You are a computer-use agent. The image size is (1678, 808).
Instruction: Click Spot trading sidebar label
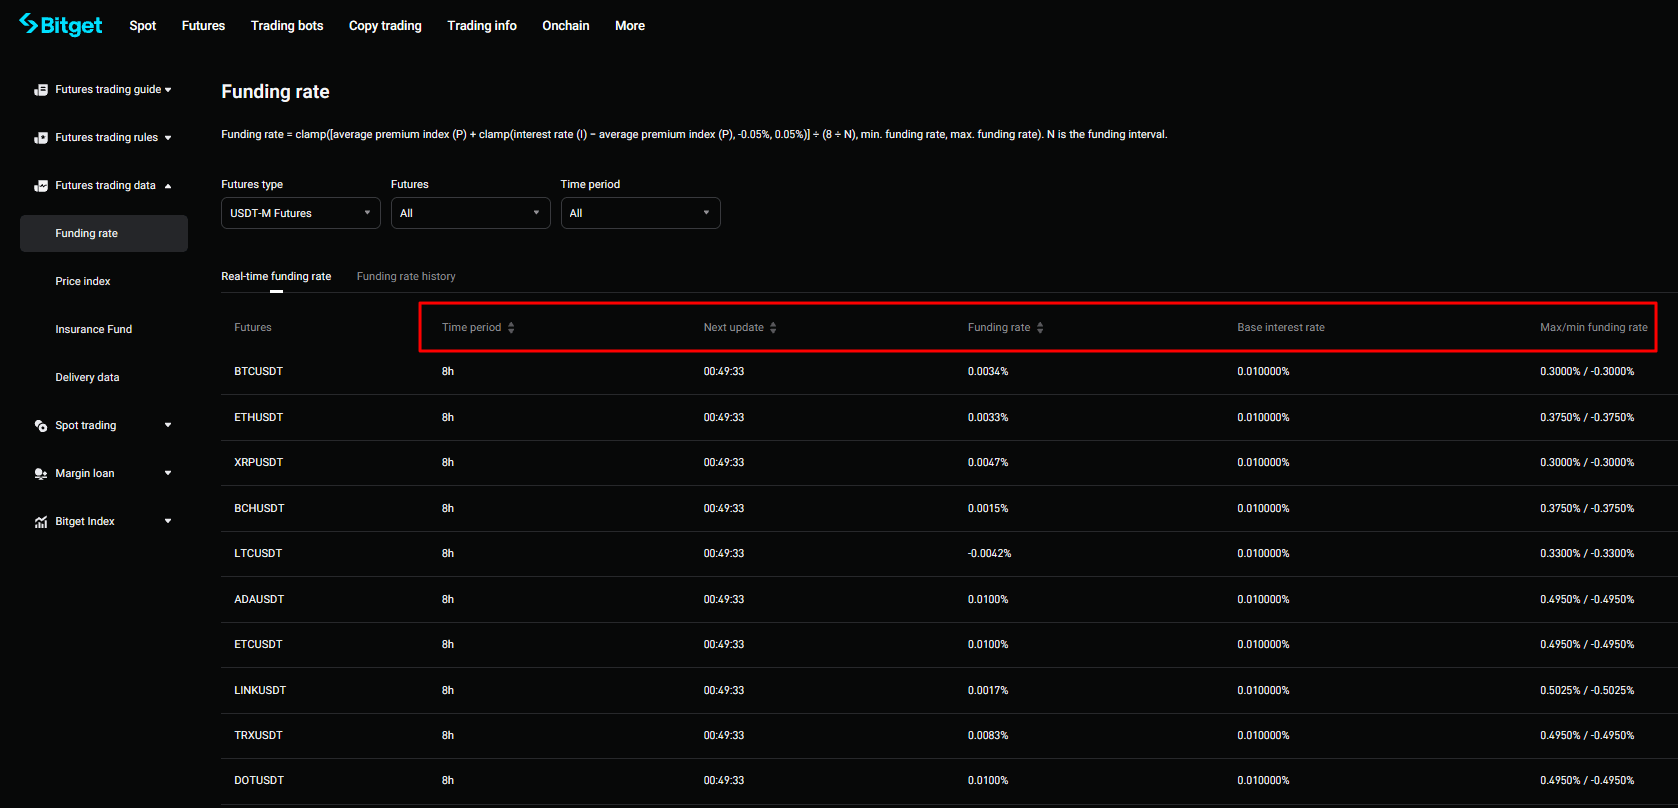86,426
